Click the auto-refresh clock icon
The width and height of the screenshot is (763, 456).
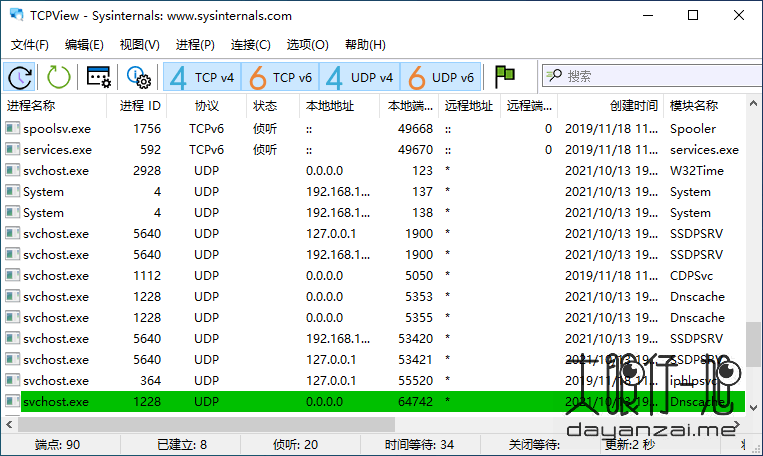tap(20, 77)
